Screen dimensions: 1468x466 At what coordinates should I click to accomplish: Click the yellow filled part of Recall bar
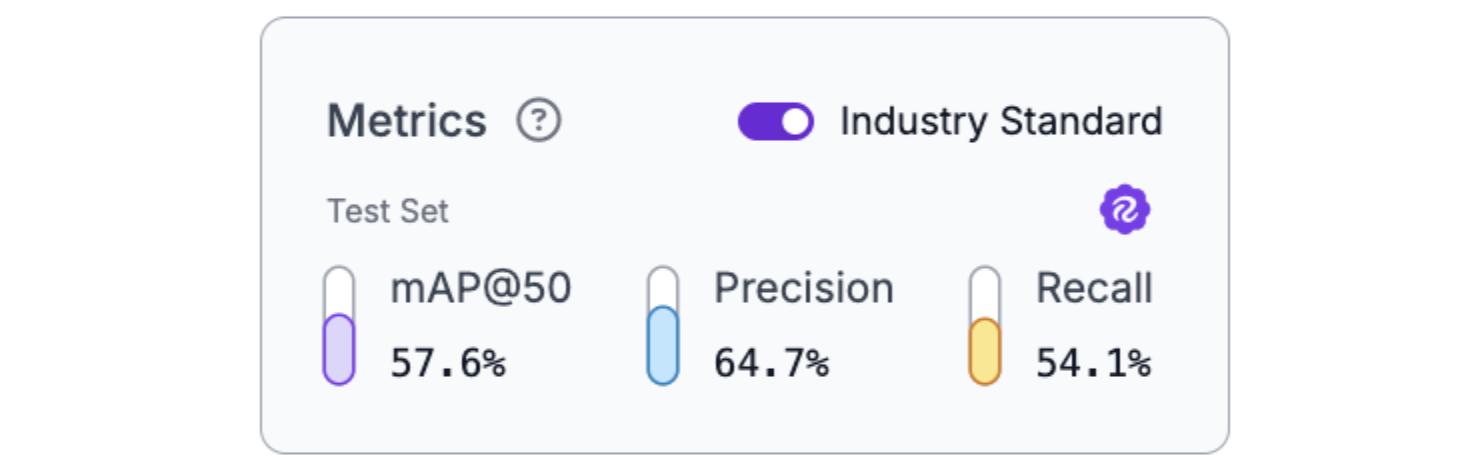click(985, 352)
